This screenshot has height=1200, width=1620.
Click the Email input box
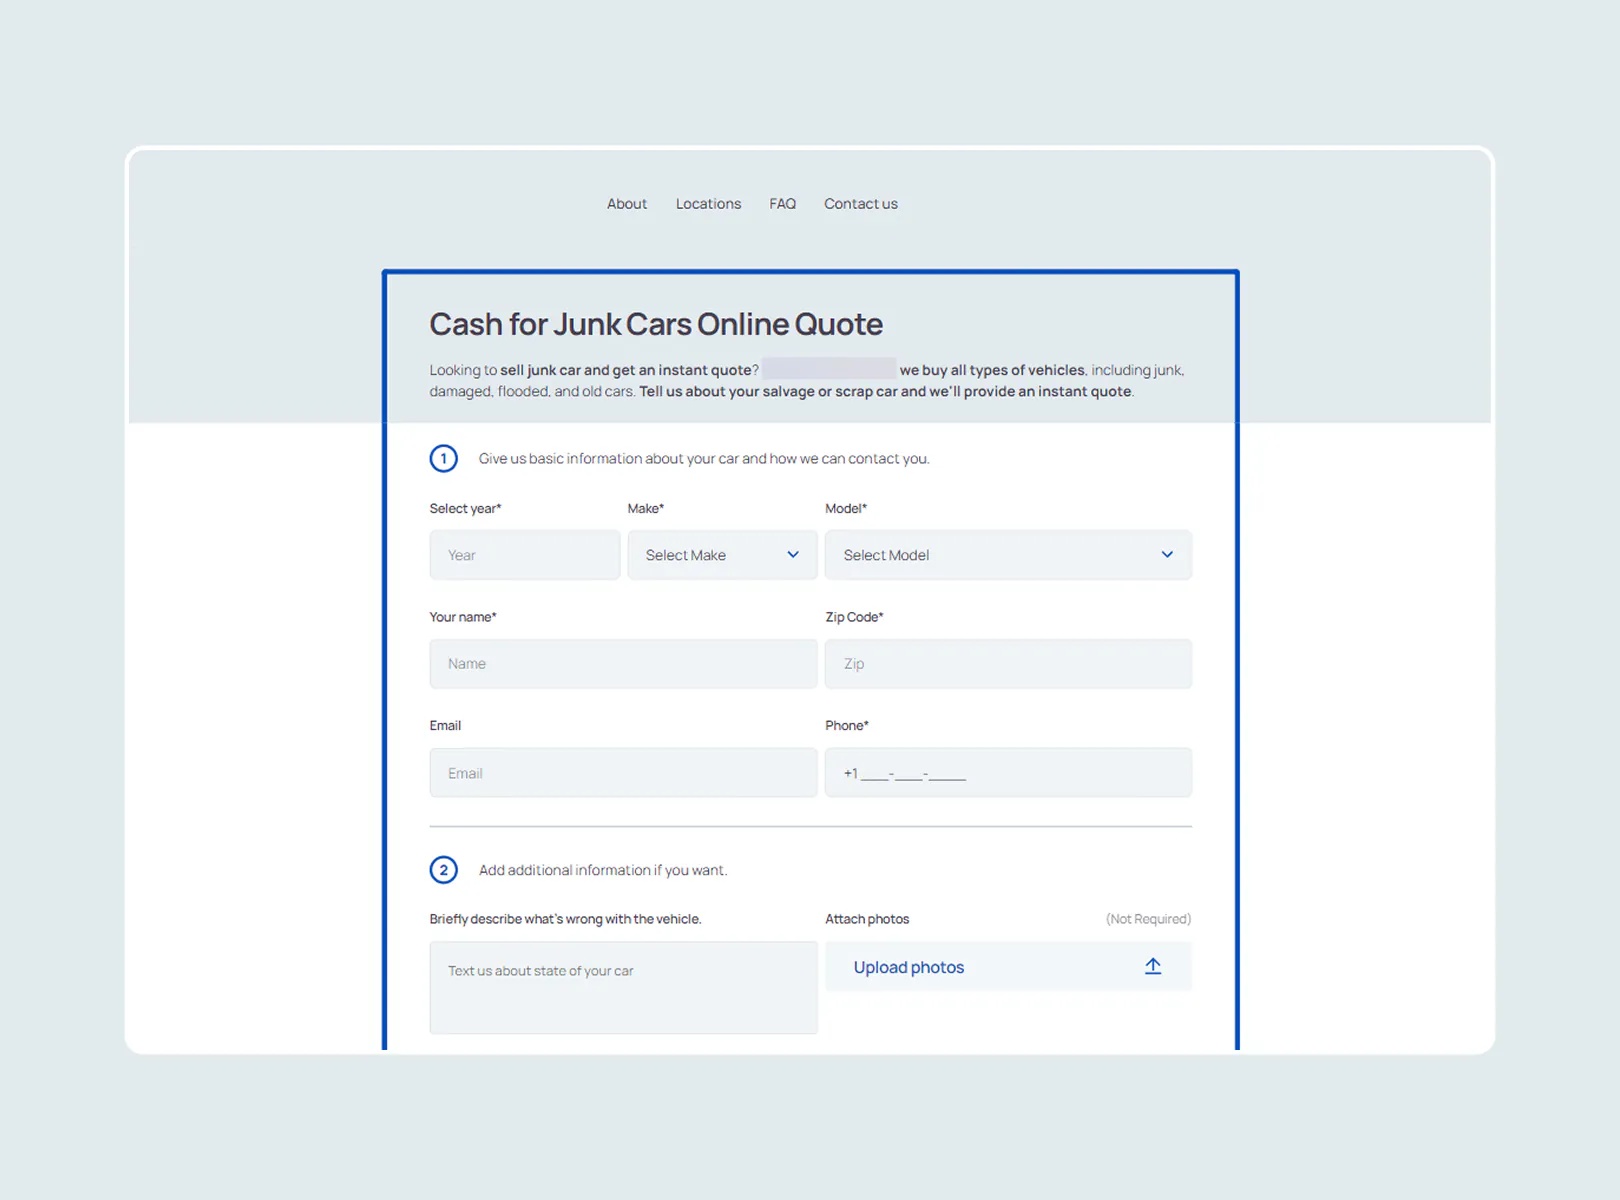tap(623, 773)
